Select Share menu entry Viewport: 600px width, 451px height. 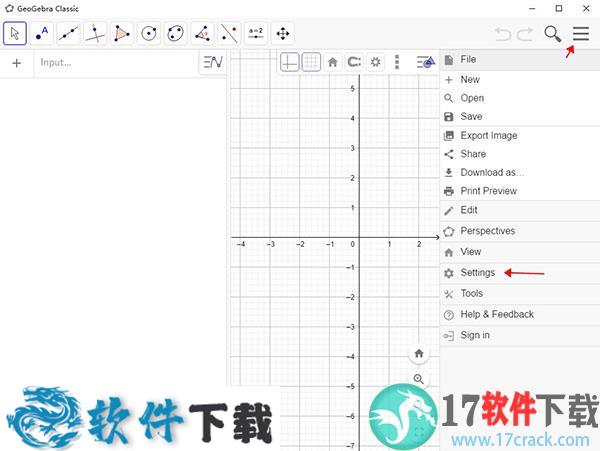[520, 154]
